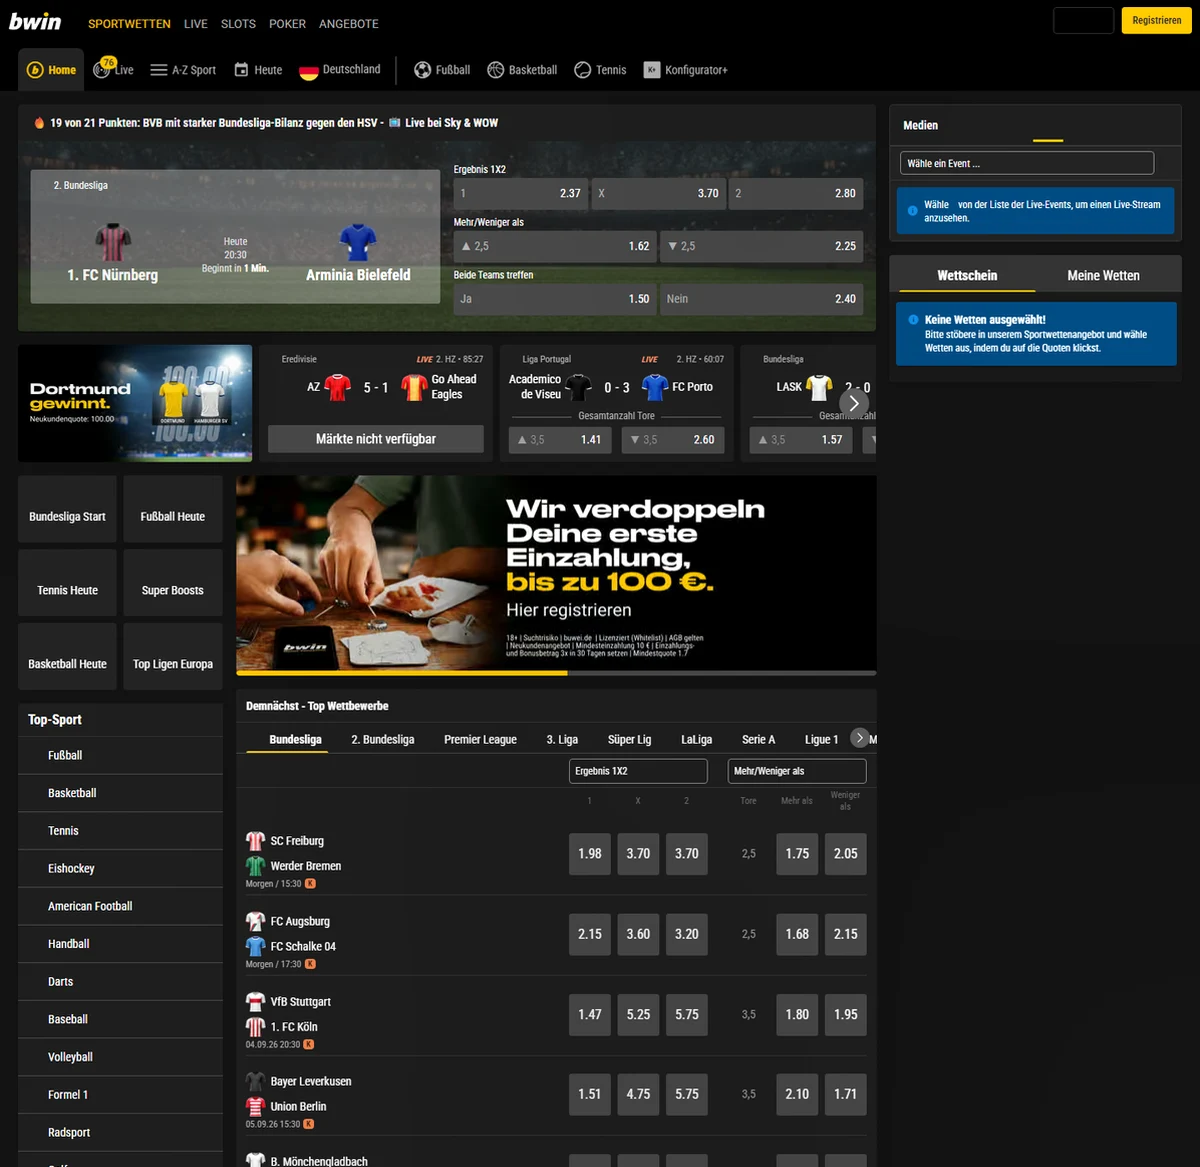Bet on Nürnberg win odds 2.37
Viewport: 1200px width, 1167px height.
coord(521,193)
